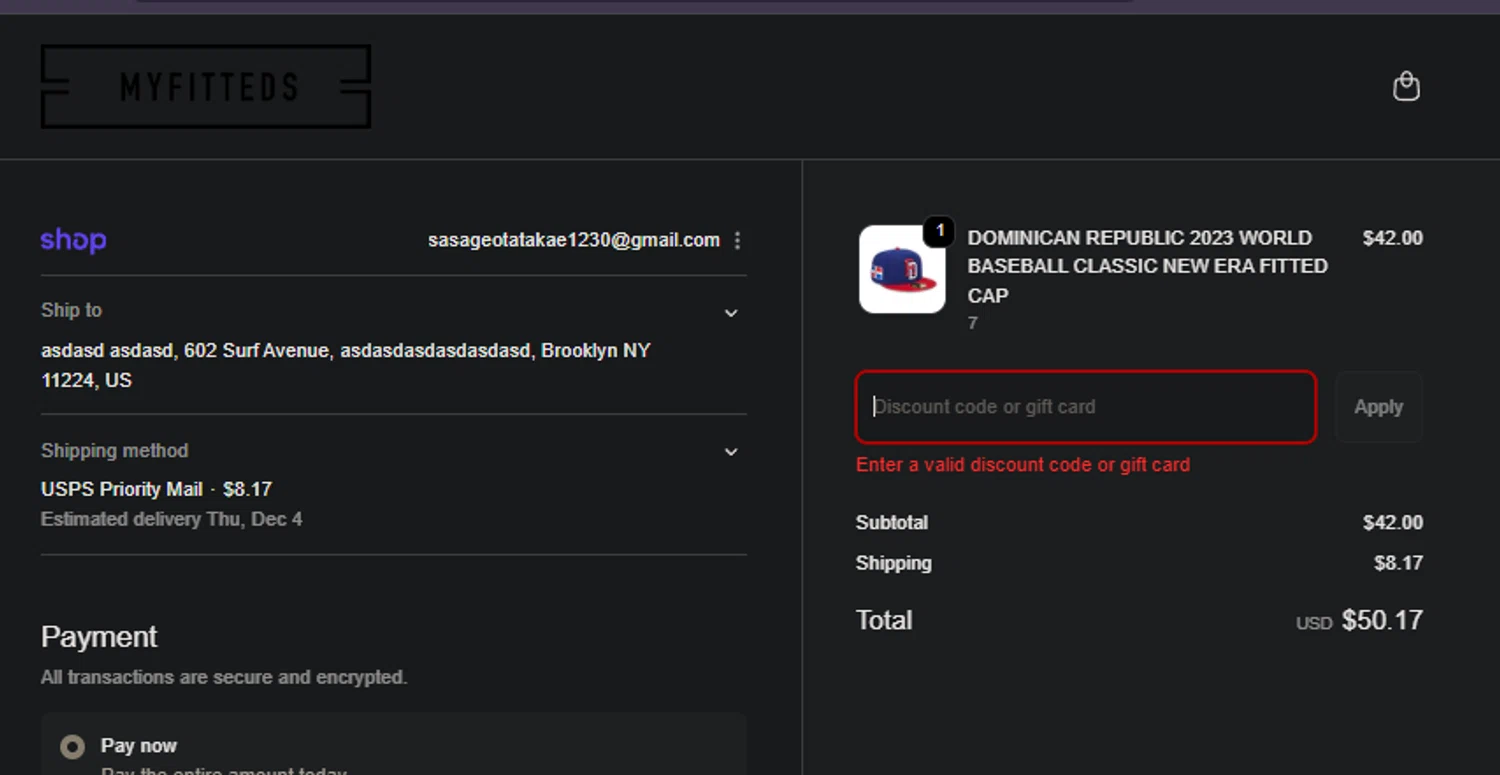
Task: Click the 602 Surf Avenue shipping address text
Action: pyautogui.click(x=346, y=365)
